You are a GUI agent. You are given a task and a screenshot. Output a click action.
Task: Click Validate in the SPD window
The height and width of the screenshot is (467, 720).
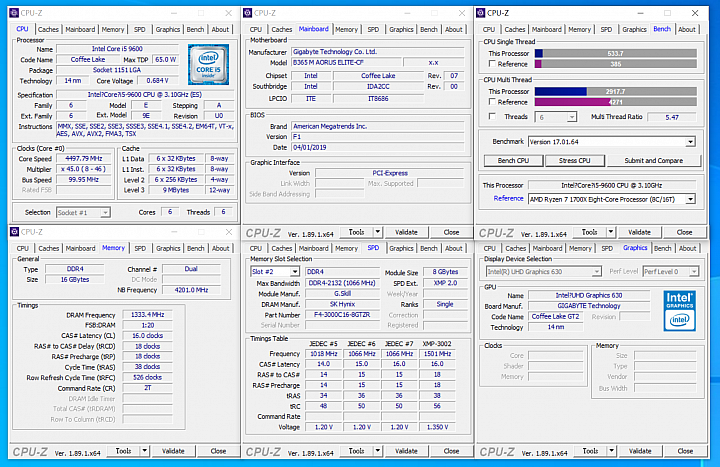tap(406, 451)
